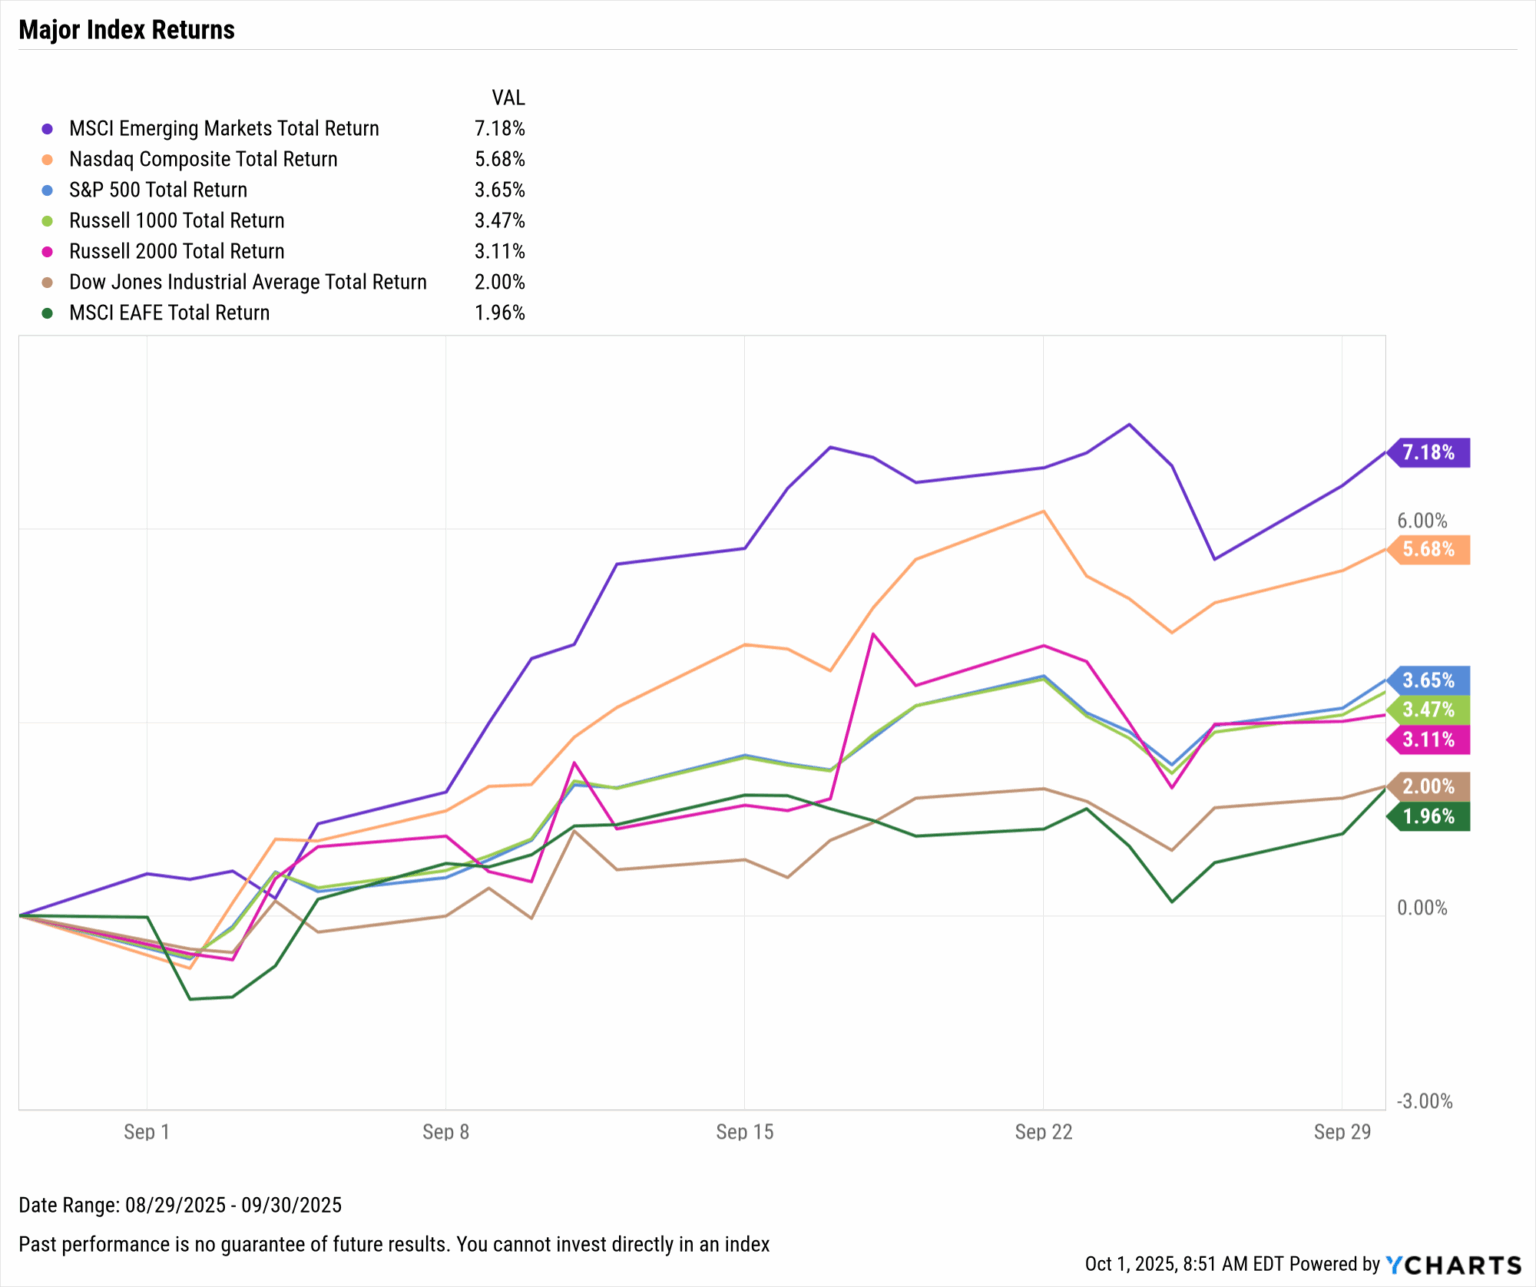Click the tan Dow Jones legend dot
This screenshot has height=1287, width=1536.
[x=47, y=283]
